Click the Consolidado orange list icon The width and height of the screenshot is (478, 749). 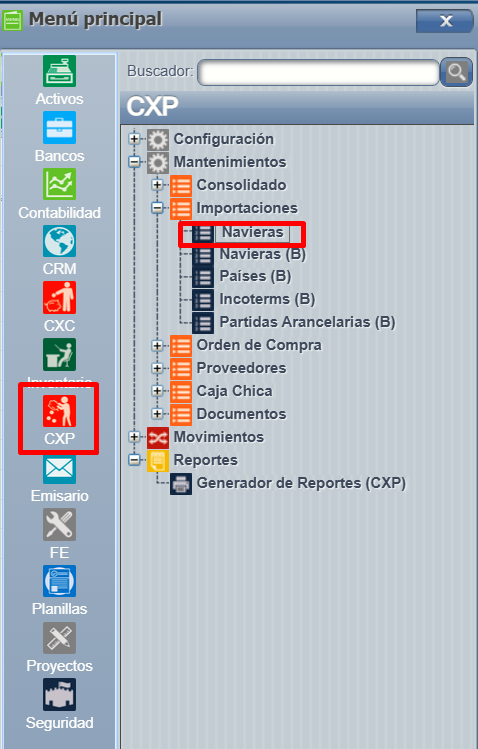(181, 185)
